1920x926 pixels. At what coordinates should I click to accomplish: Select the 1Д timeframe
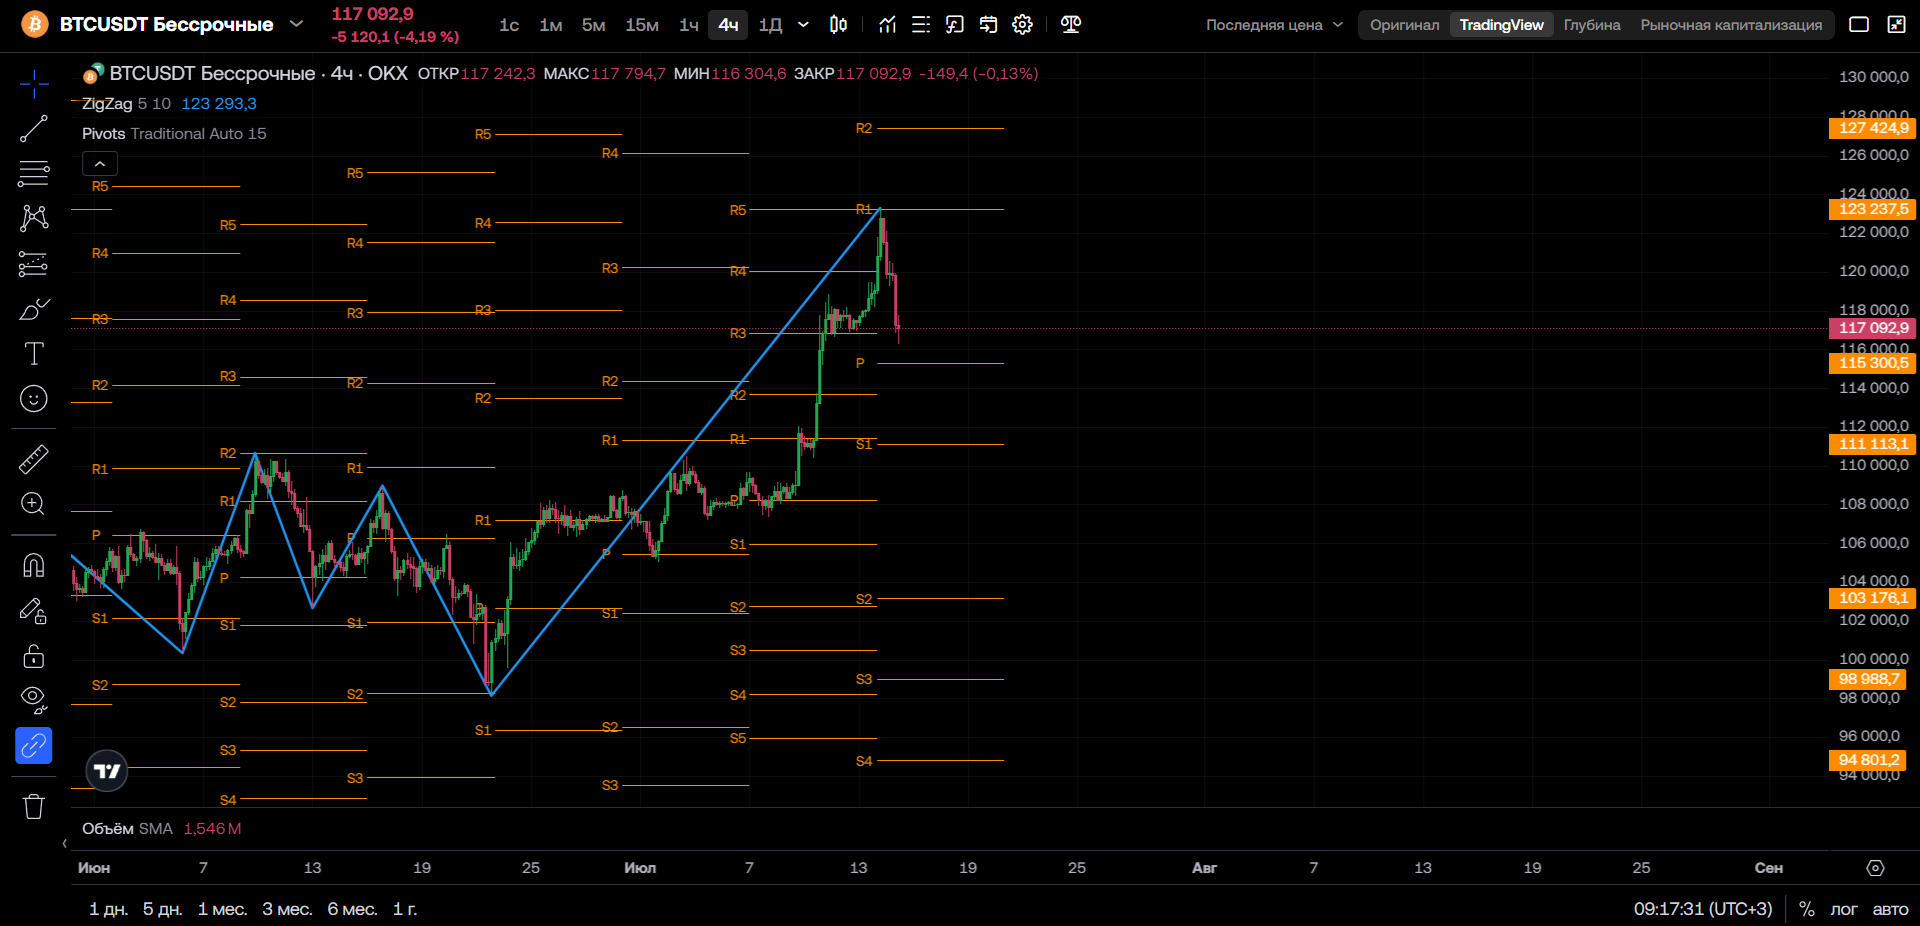point(770,25)
